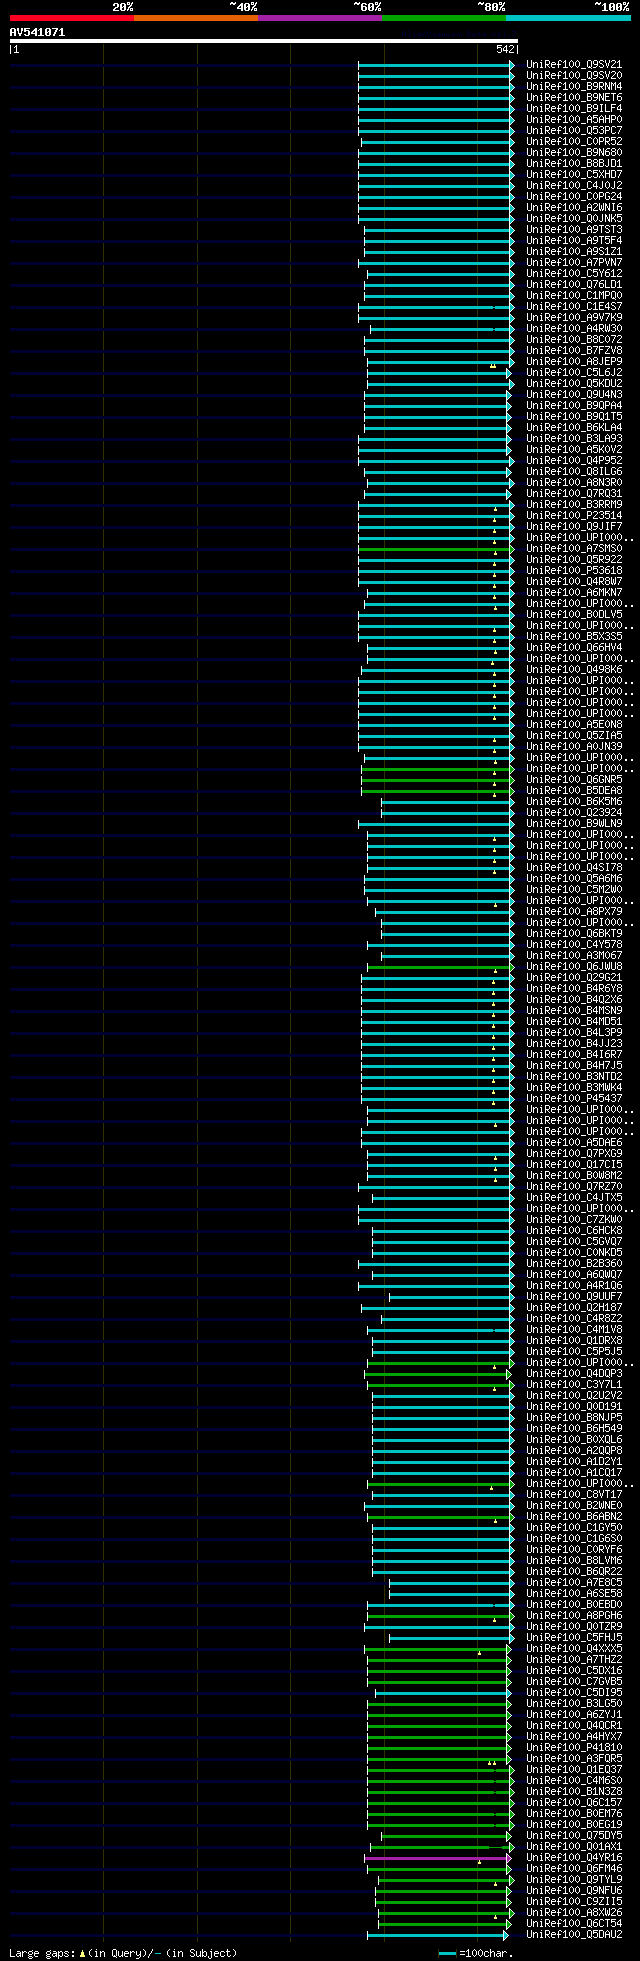640x1961 pixels.
Task: Select hit label UniRef100_A8JEP9
Action: pyautogui.click(x=574, y=361)
